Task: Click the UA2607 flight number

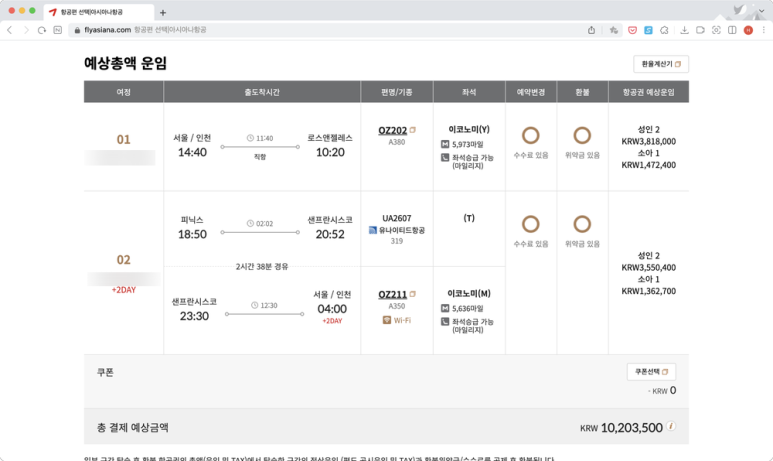Action: (x=396, y=218)
